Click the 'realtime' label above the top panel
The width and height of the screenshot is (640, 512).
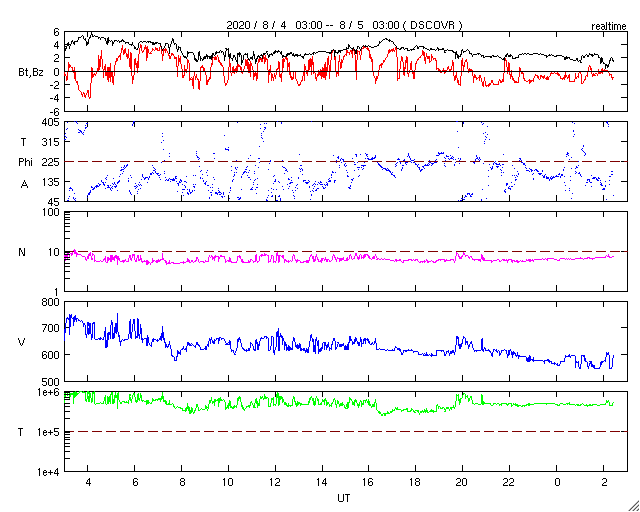pos(609,27)
